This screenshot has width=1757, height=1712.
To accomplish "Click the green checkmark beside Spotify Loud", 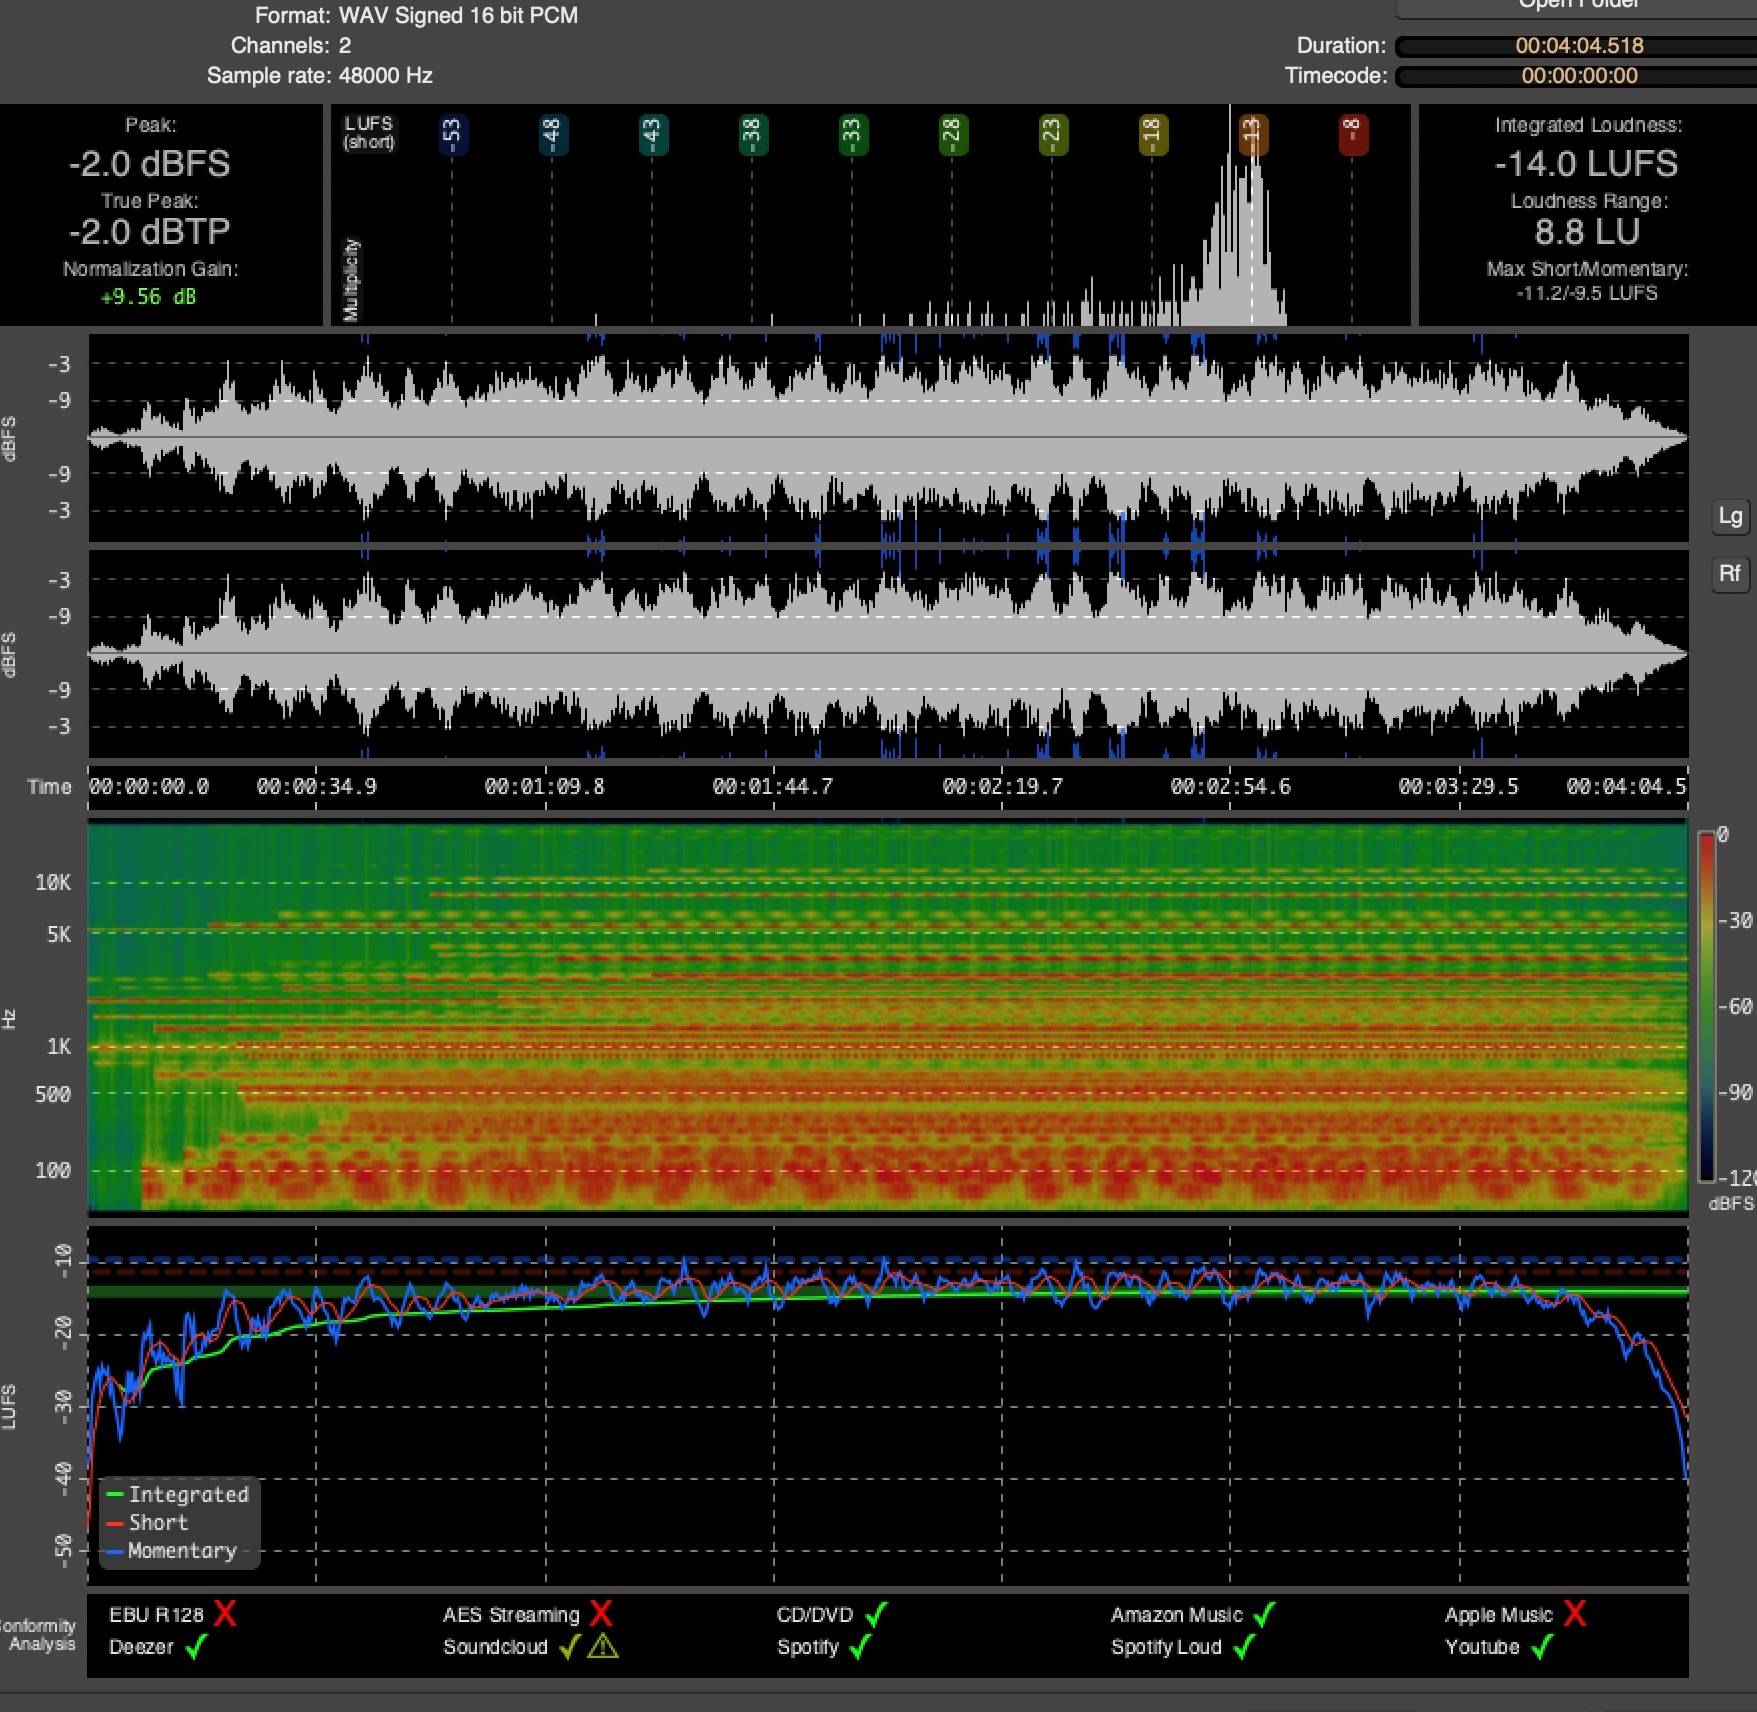I will click(1243, 1646).
